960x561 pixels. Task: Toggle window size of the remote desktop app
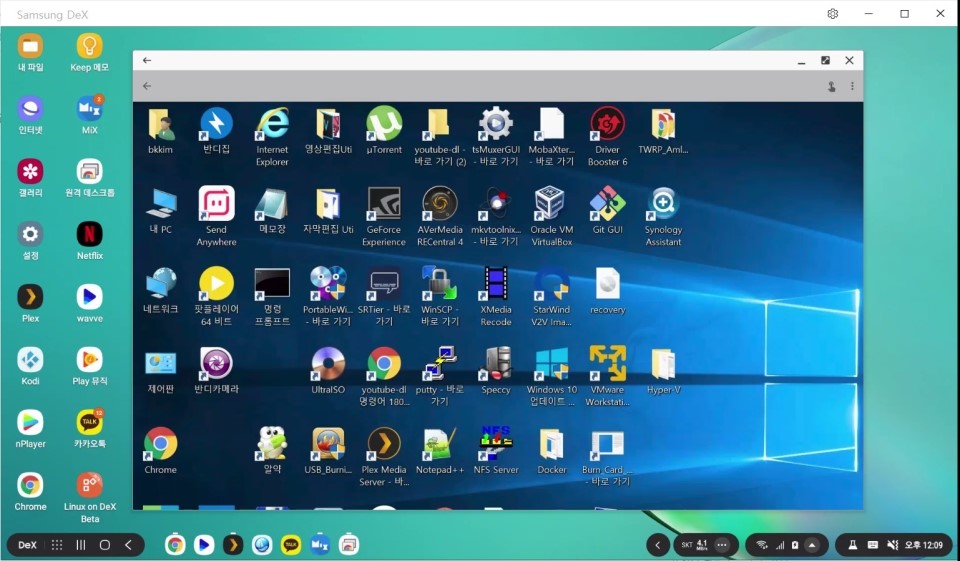[825, 60]
